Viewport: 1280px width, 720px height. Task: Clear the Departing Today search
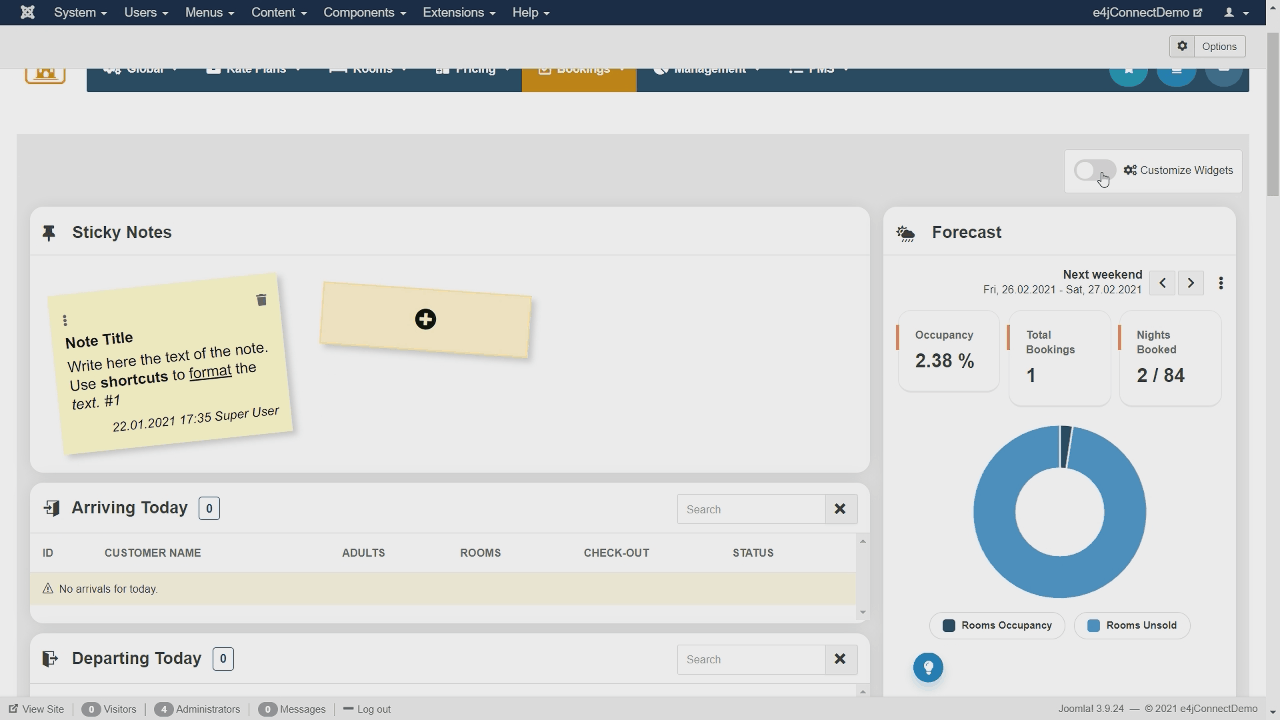[840, 659]
